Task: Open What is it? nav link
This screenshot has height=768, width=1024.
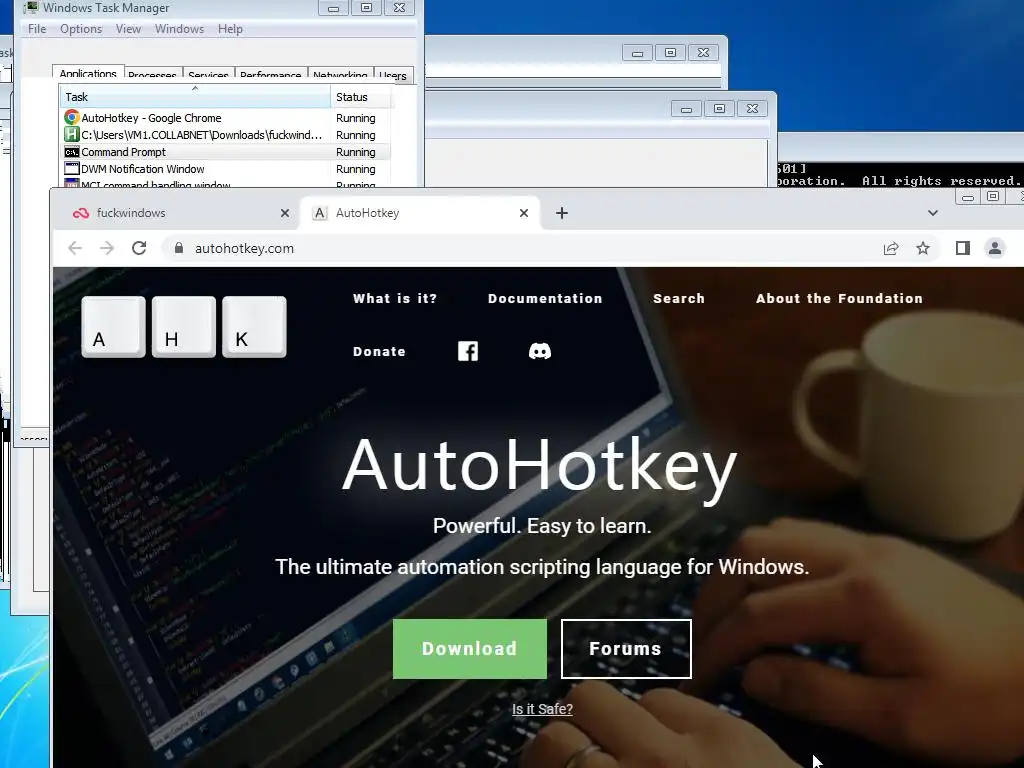Action: click(395, 298)
